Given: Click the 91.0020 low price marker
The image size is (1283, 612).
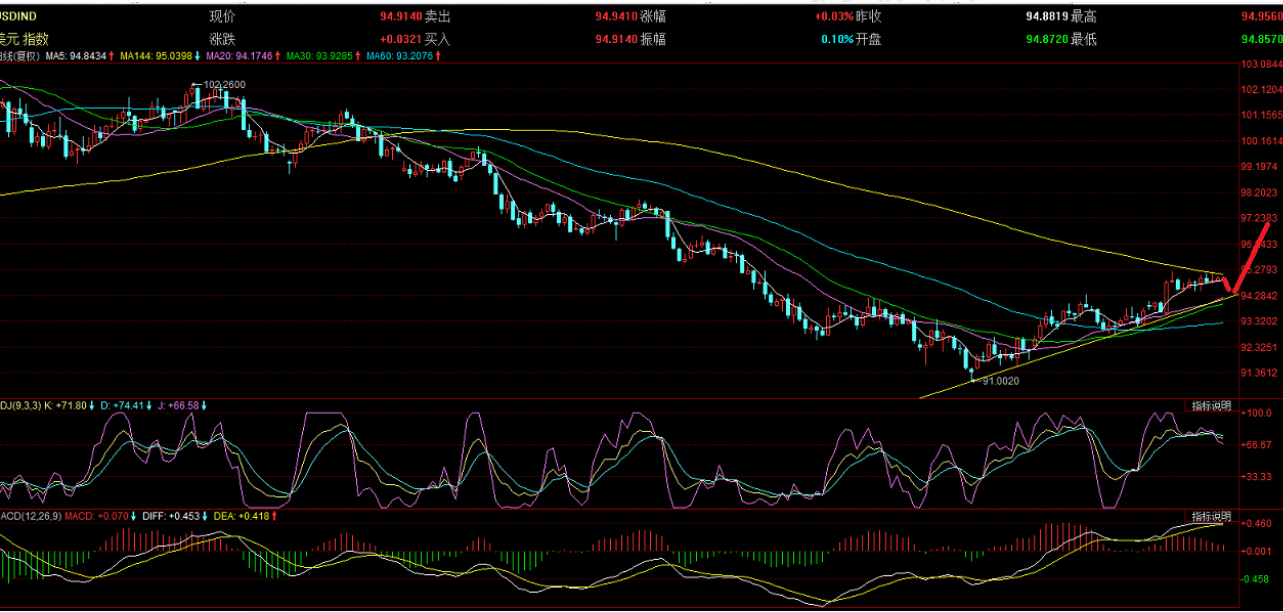Looking at the screenshot, I should [x=1000, y=381].
